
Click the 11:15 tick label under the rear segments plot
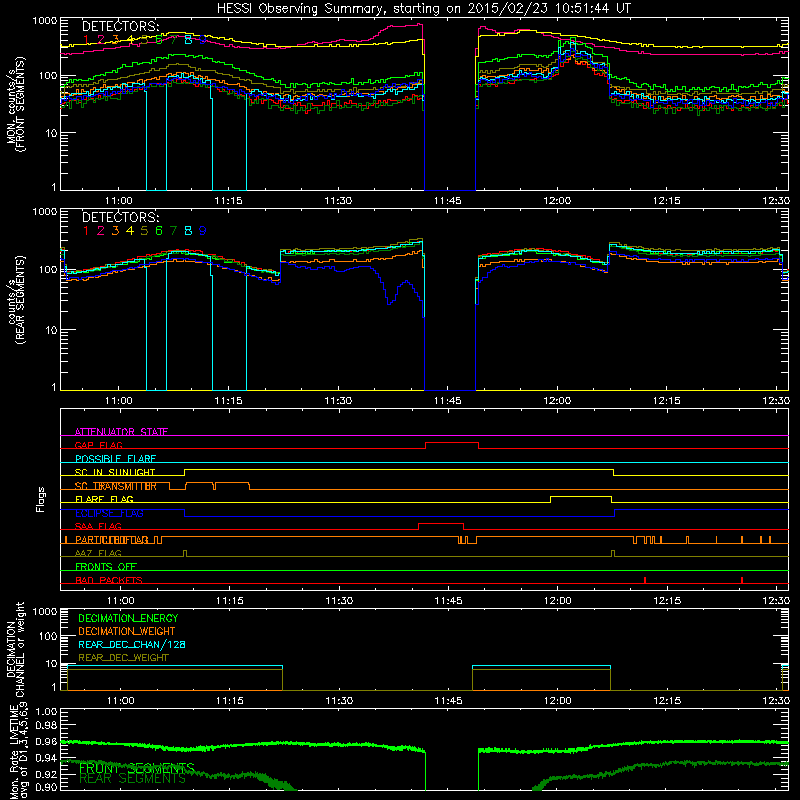click(229, 401)
